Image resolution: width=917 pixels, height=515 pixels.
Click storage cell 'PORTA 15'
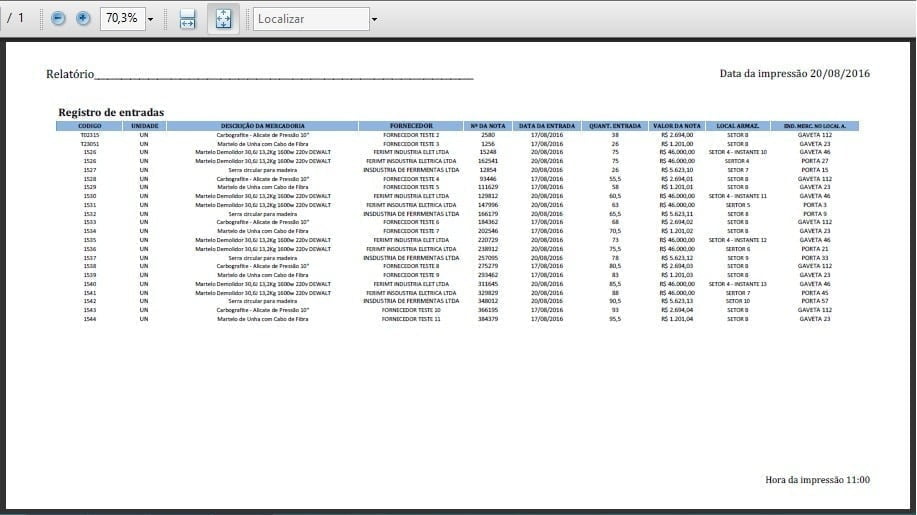(815, 170)
